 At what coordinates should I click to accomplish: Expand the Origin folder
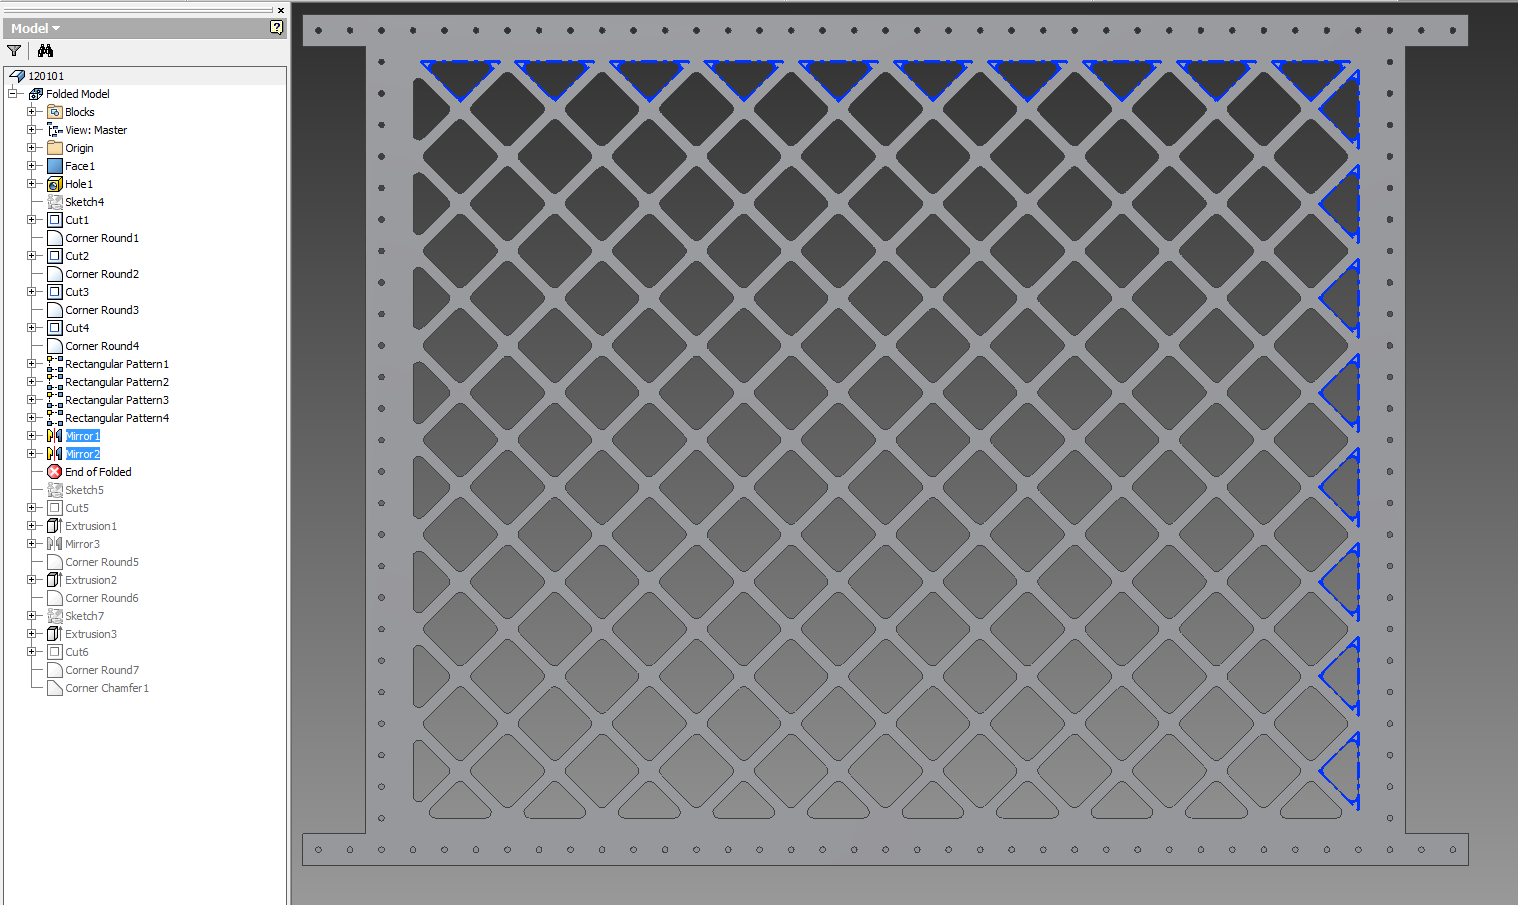tap(32, 148)
